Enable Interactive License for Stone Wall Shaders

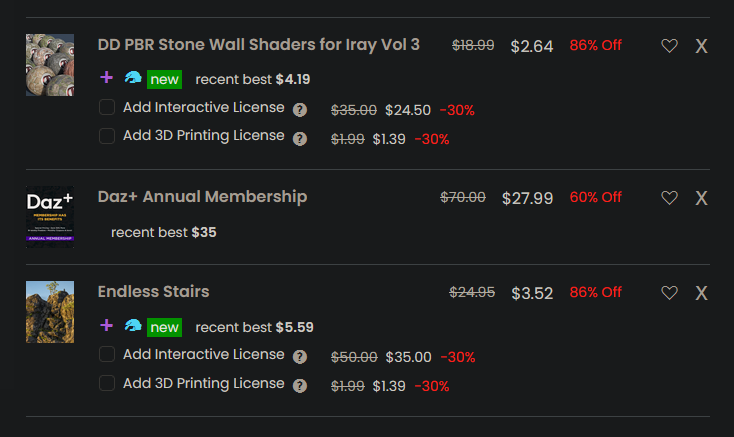[x=107, y=108]
